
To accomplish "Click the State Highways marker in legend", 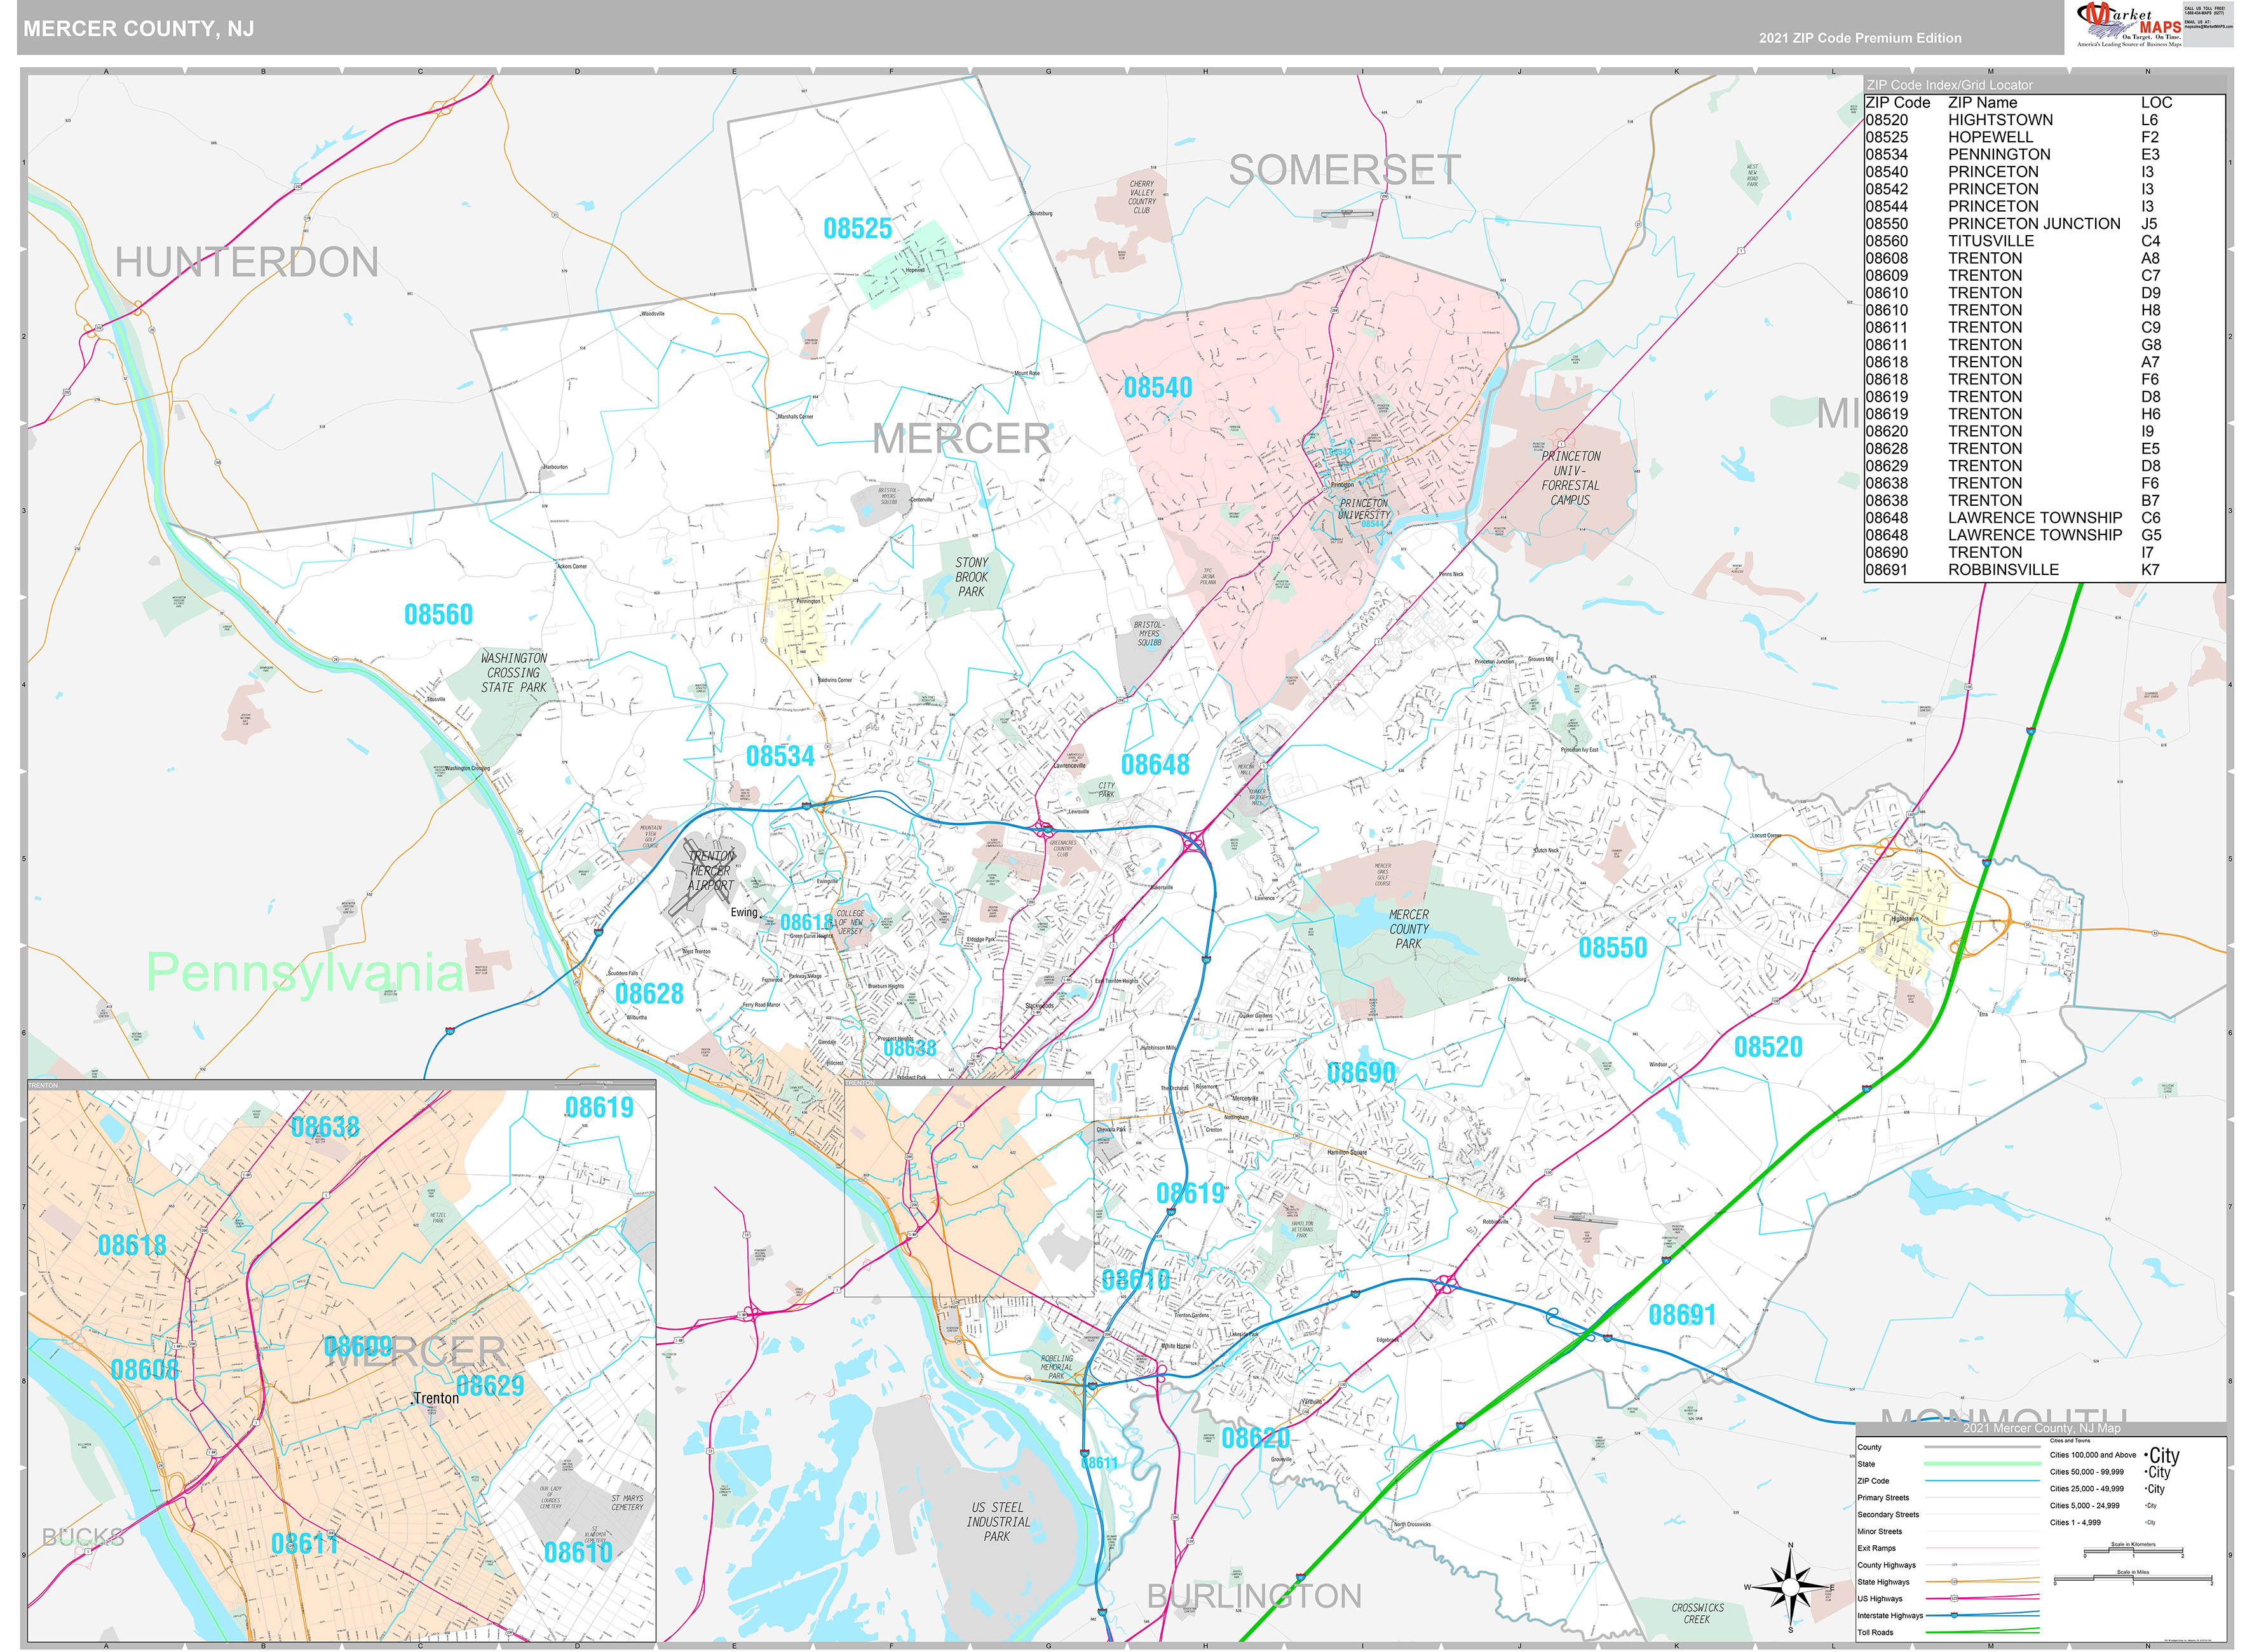I will click(x=1954, y=1582).
